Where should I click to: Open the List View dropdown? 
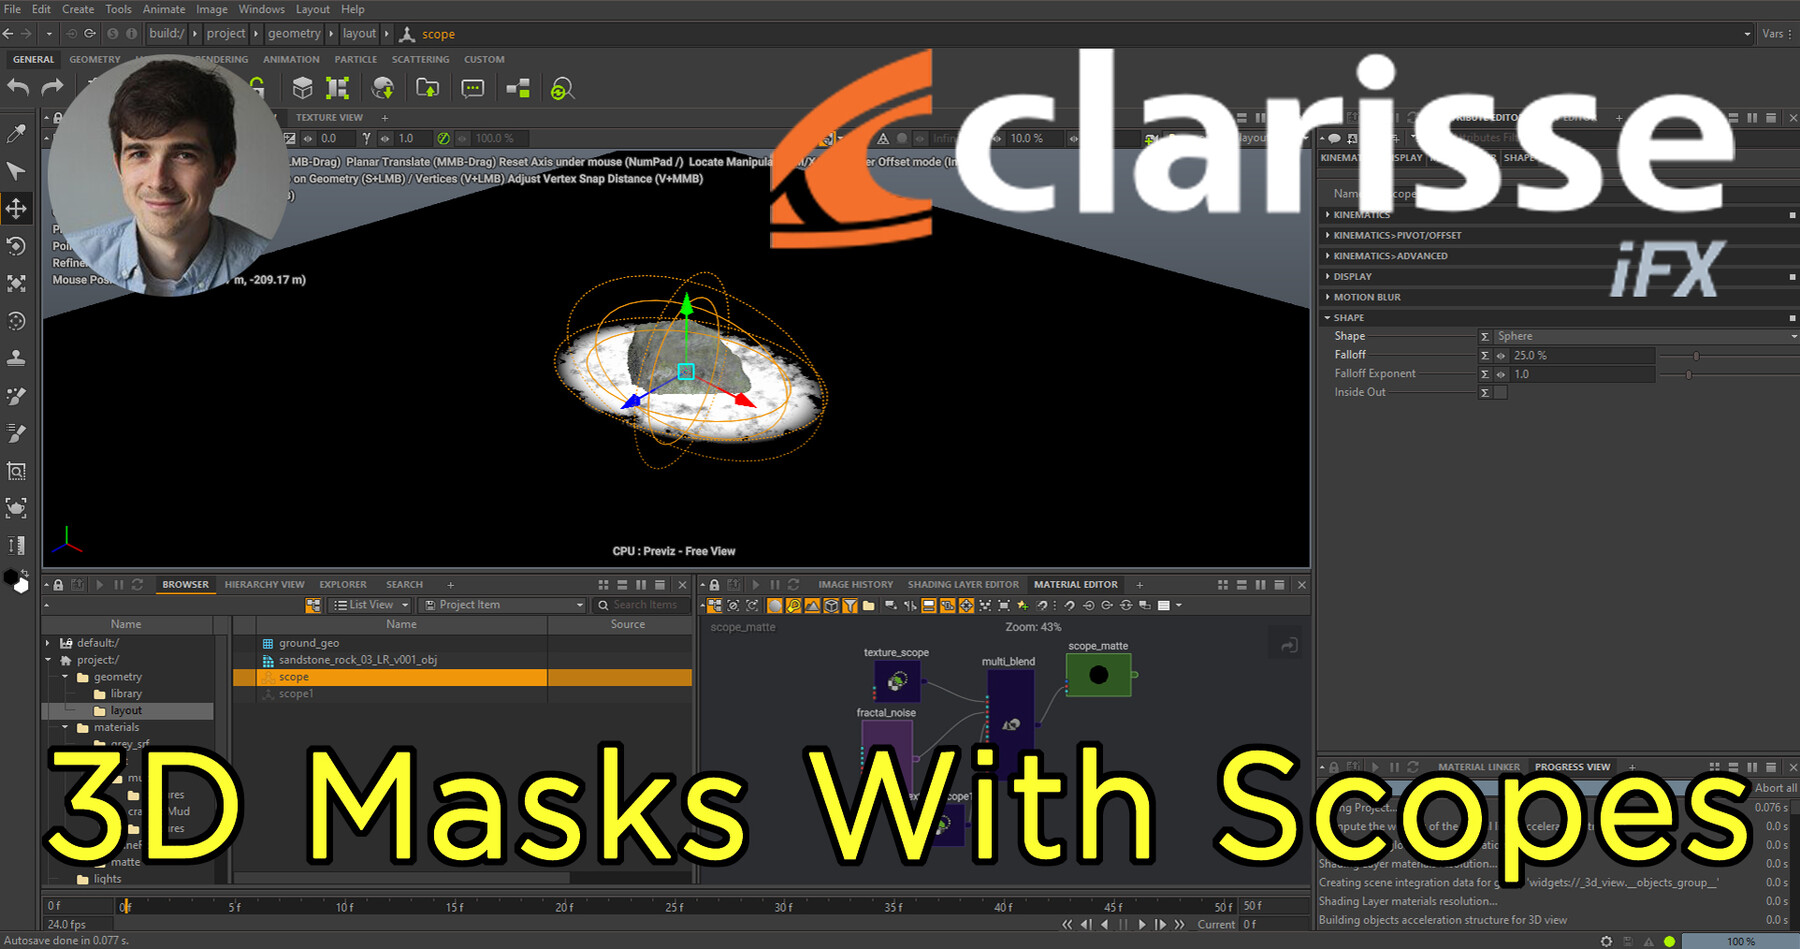tap(371, 605)
